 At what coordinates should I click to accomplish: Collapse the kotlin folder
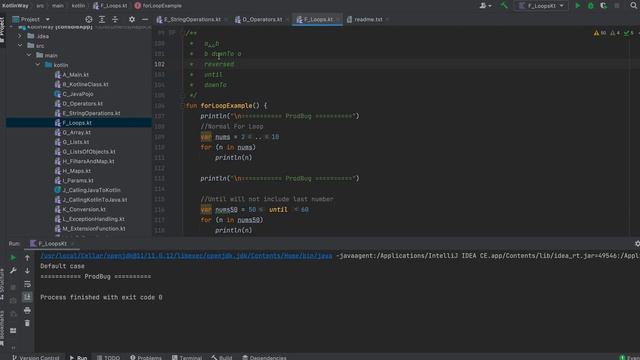click(38, 65)
